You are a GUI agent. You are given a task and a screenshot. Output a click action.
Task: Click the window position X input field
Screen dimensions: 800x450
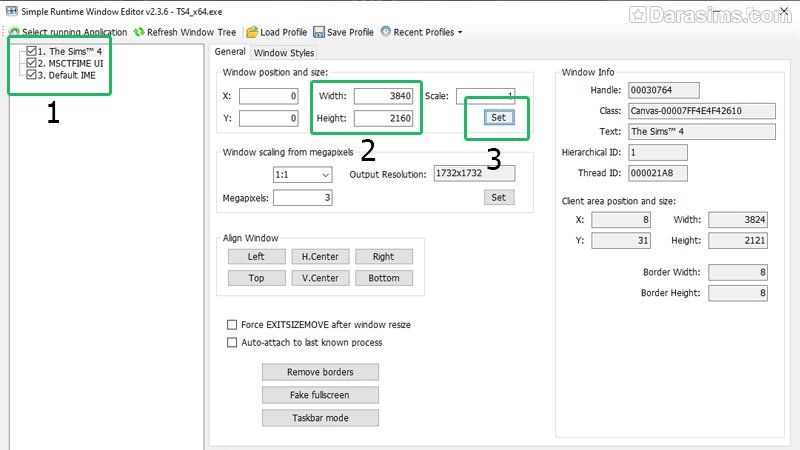[268, 96]
